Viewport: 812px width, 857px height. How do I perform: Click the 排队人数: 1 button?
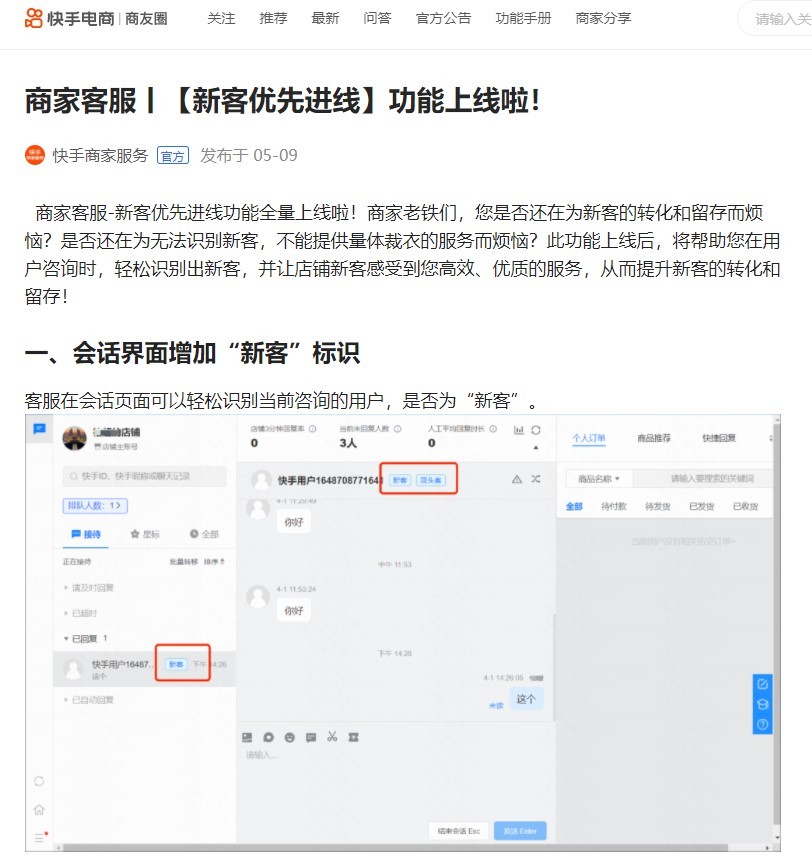(95, 506)
